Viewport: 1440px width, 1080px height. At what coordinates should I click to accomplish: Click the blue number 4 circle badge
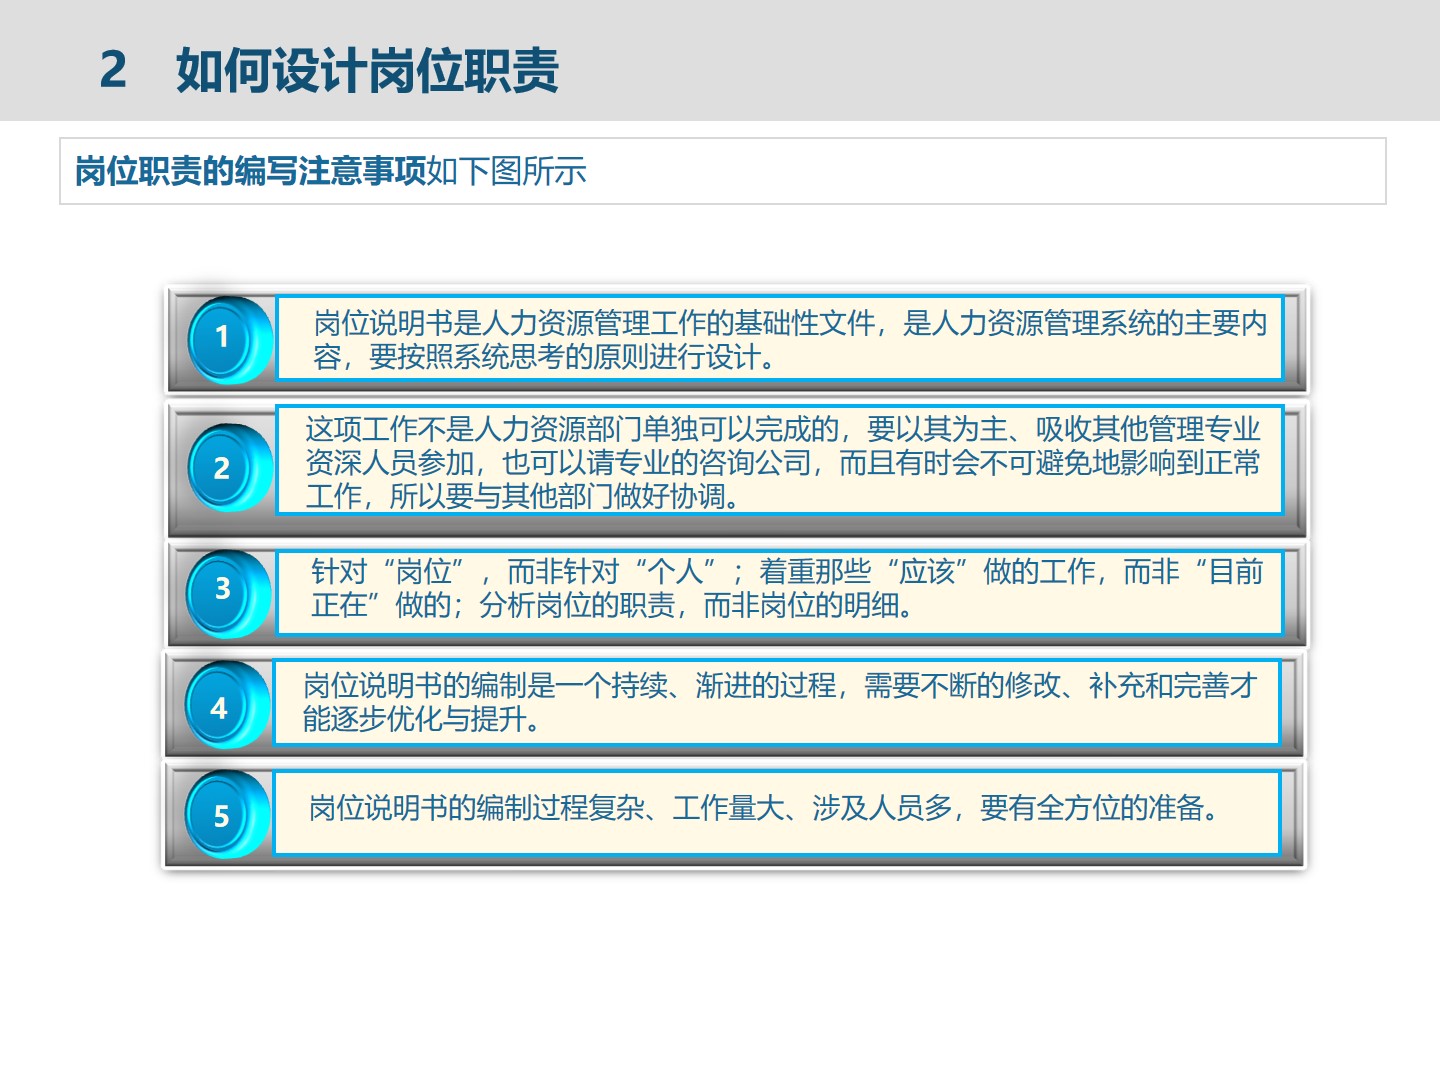click(227, 705)
